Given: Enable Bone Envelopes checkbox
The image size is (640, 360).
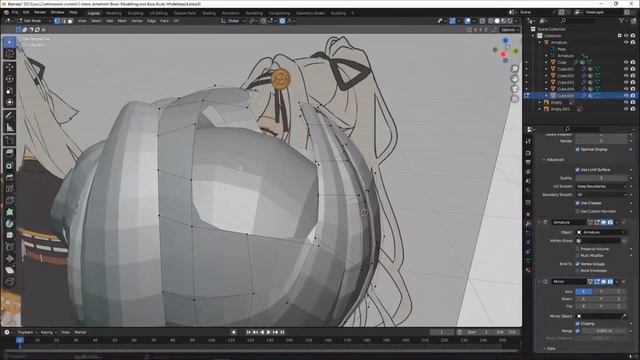Looking at the screenshot, I should coord(578,271).
